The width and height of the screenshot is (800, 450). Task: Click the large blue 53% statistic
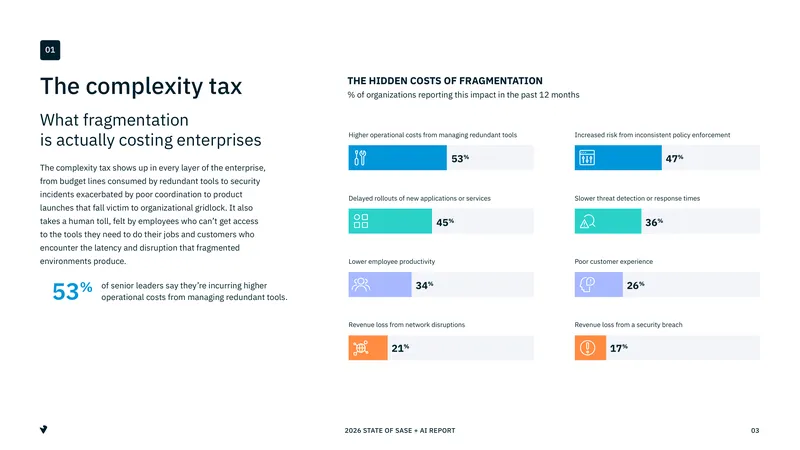[x=72, y=291]
